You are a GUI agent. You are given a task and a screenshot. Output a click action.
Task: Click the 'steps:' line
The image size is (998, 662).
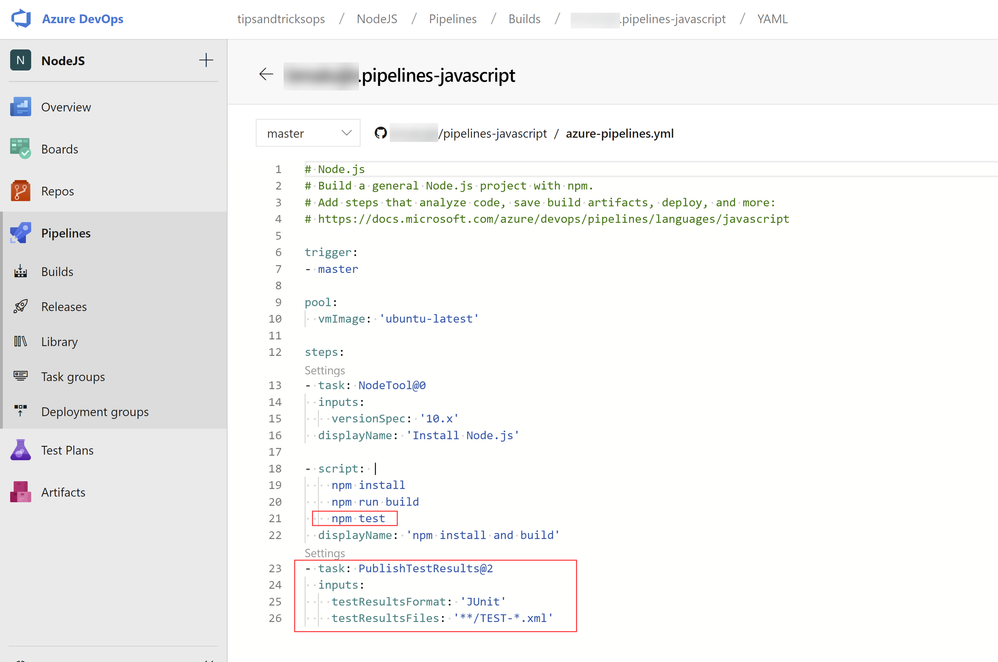click(x=324, y=352)
